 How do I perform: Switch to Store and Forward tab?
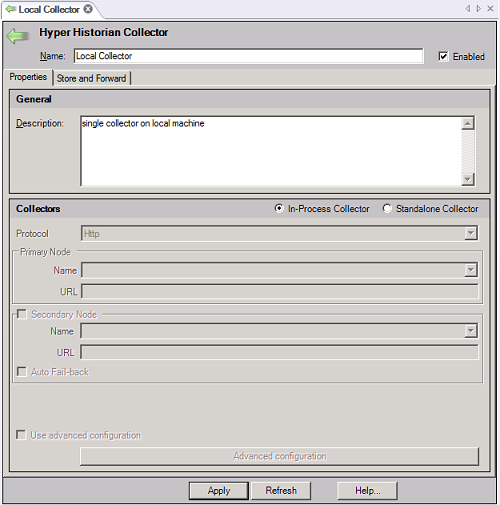[x=91, y=78]
